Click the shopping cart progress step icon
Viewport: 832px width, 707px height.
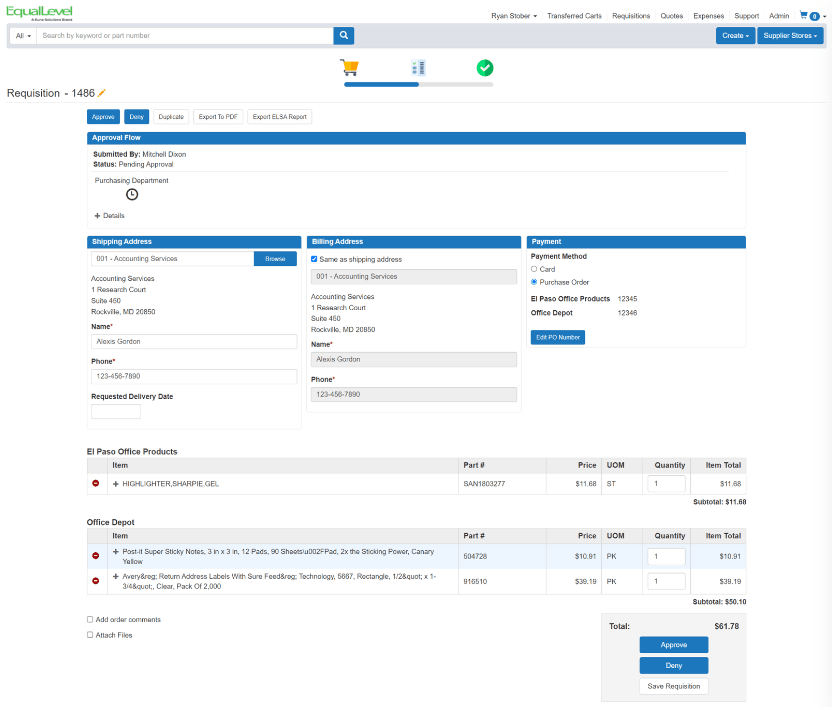coord(349,68)
